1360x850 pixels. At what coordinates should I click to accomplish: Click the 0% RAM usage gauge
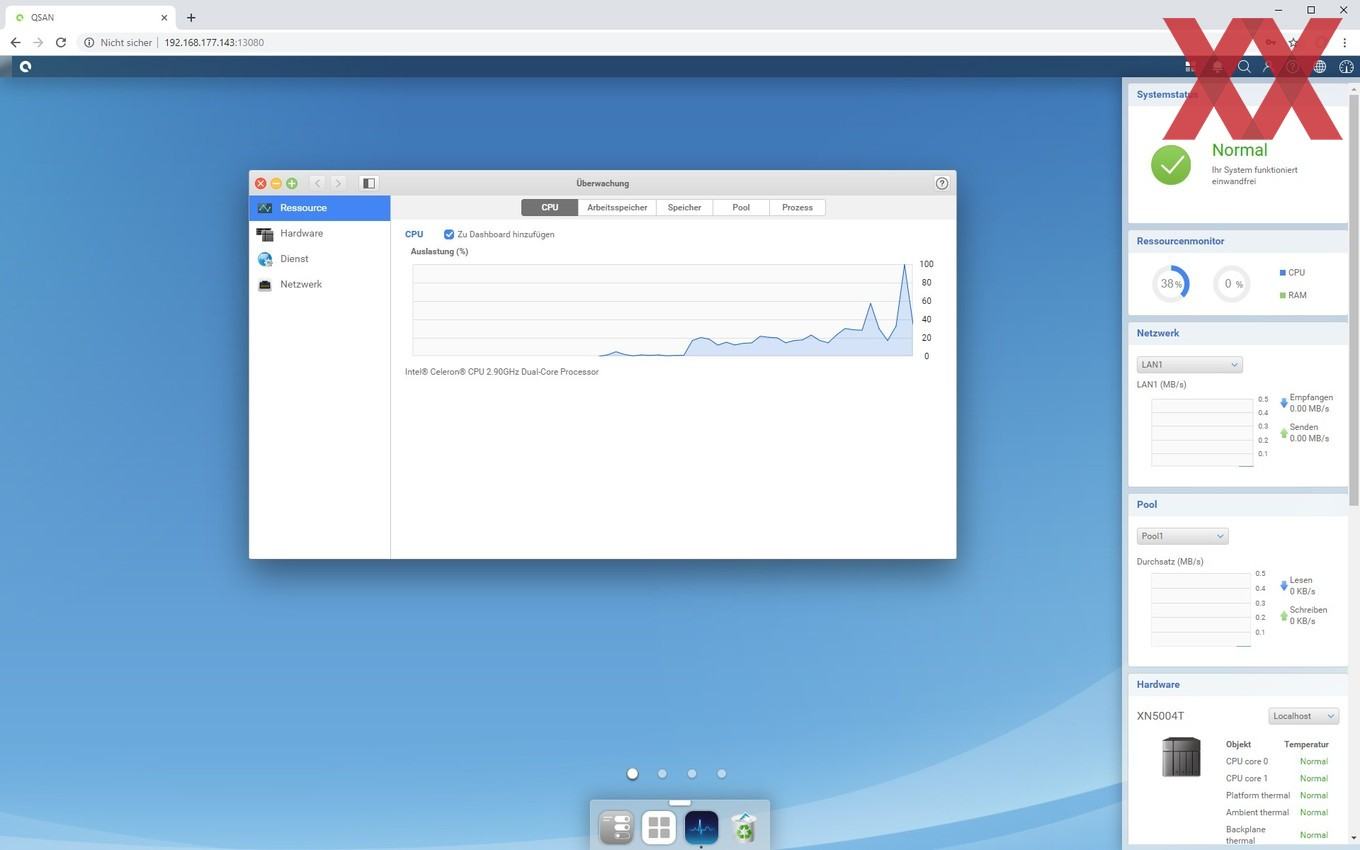1231,284
